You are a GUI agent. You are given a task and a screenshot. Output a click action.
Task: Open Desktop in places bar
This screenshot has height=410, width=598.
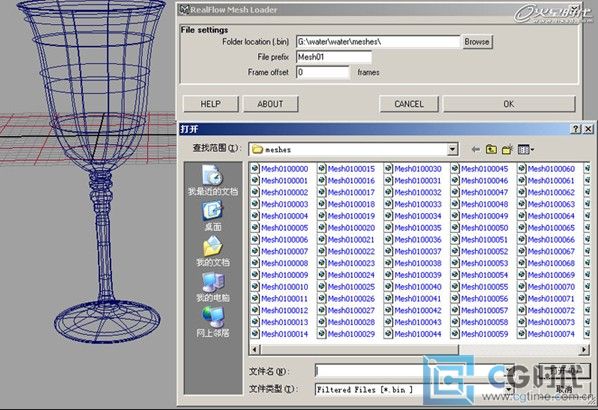pyautogui.click(x=212, y=216)
